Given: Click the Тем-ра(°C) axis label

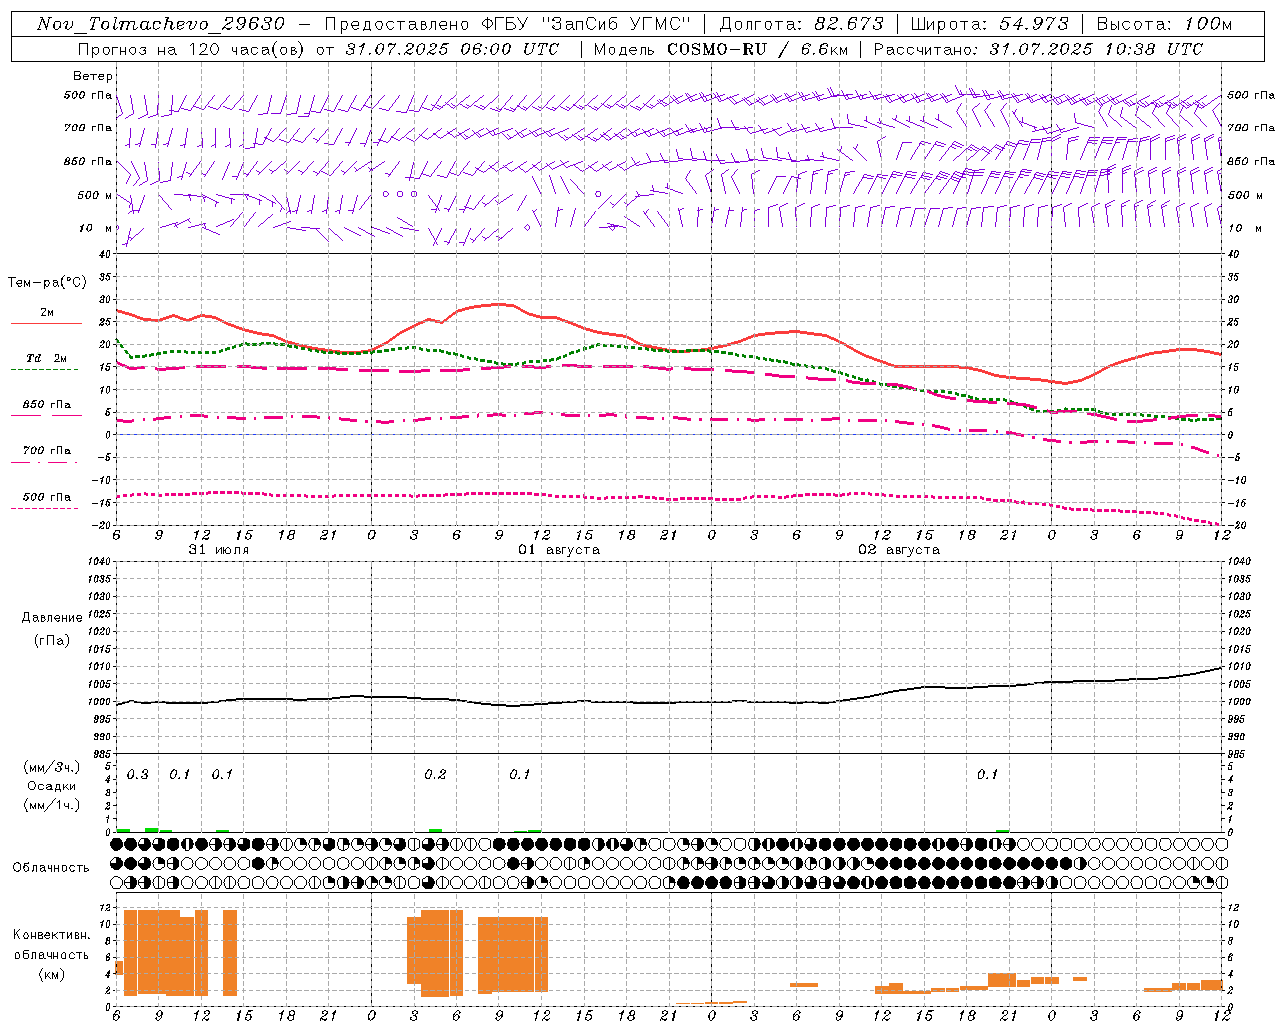Looking at the screenshot, I should click(x=47, y=283).
